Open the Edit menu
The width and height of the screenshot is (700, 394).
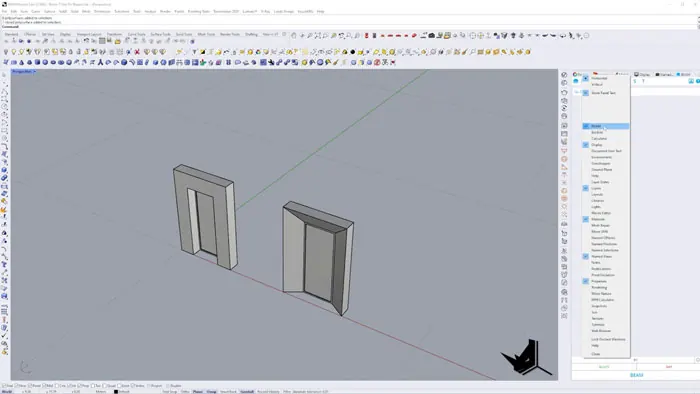pyautogui.click(x=14, y=11)
